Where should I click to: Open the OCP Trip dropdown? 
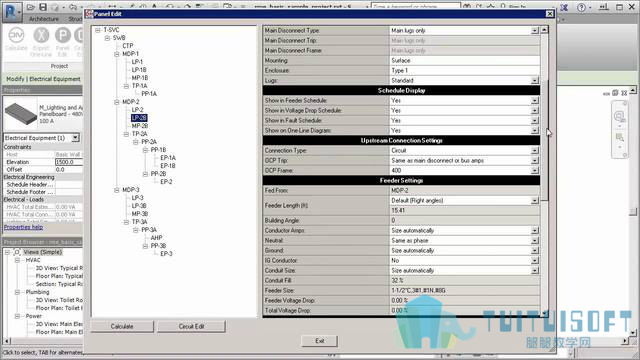point(535,161)
